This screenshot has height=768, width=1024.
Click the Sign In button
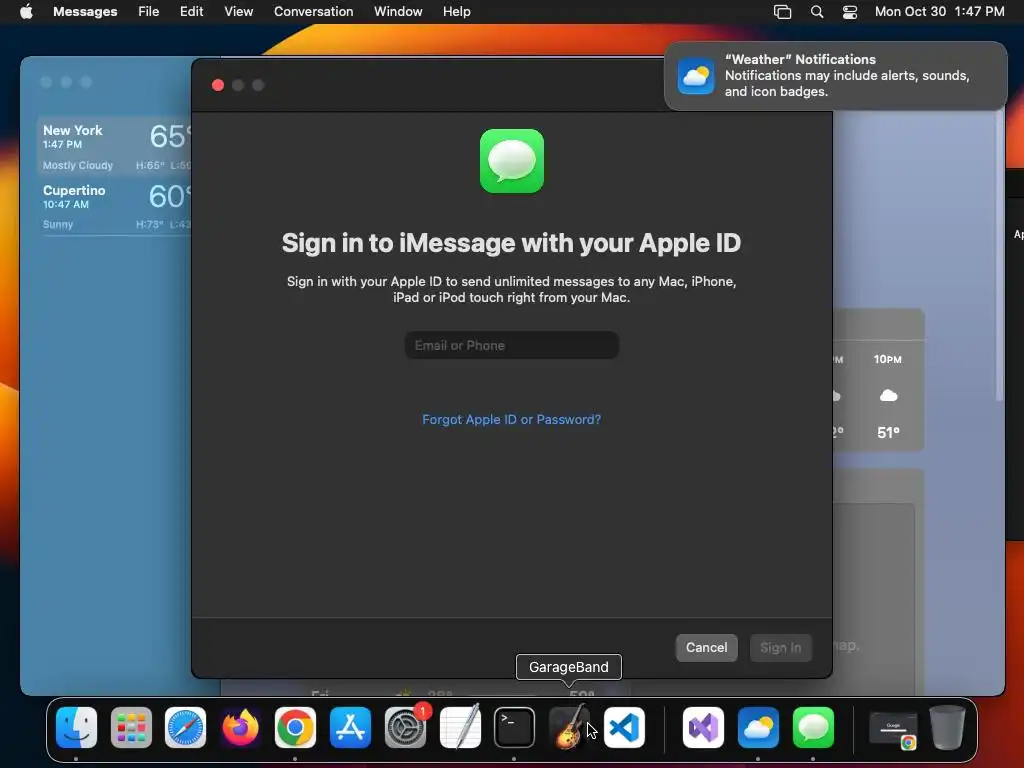(x=780, y=647)
